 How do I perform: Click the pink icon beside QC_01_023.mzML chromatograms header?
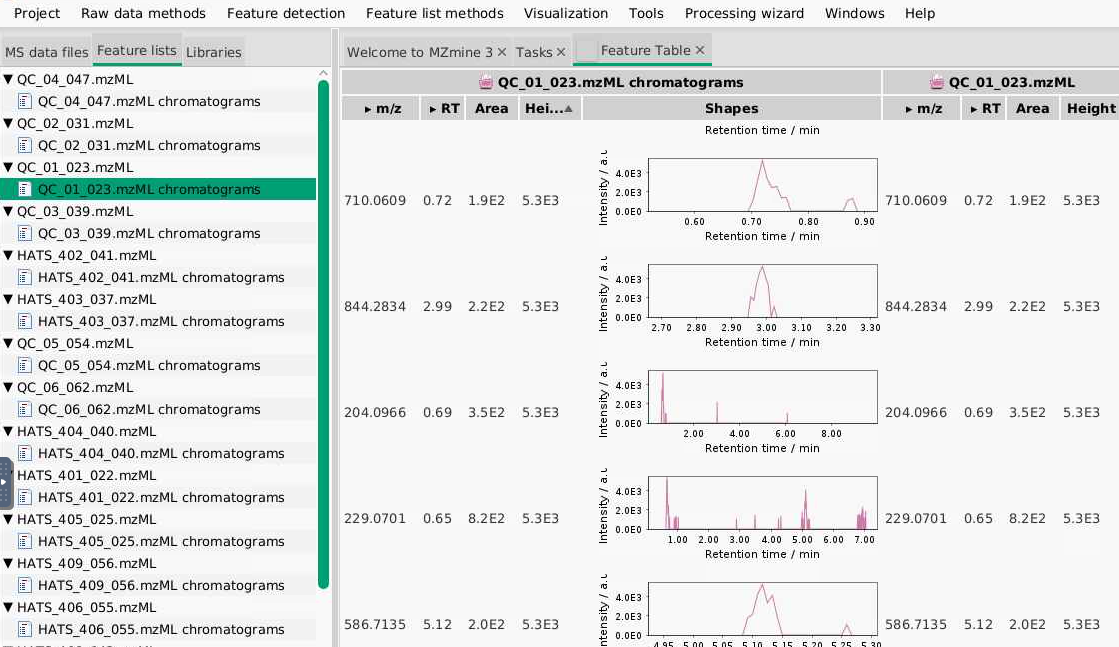[486, 82]
